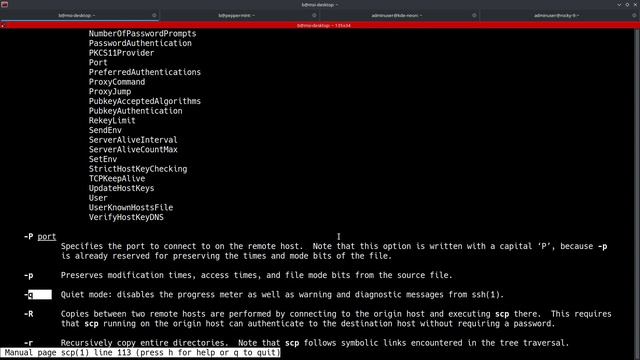Click the VerifyHostKeyDNS entry

pos(126,218)
